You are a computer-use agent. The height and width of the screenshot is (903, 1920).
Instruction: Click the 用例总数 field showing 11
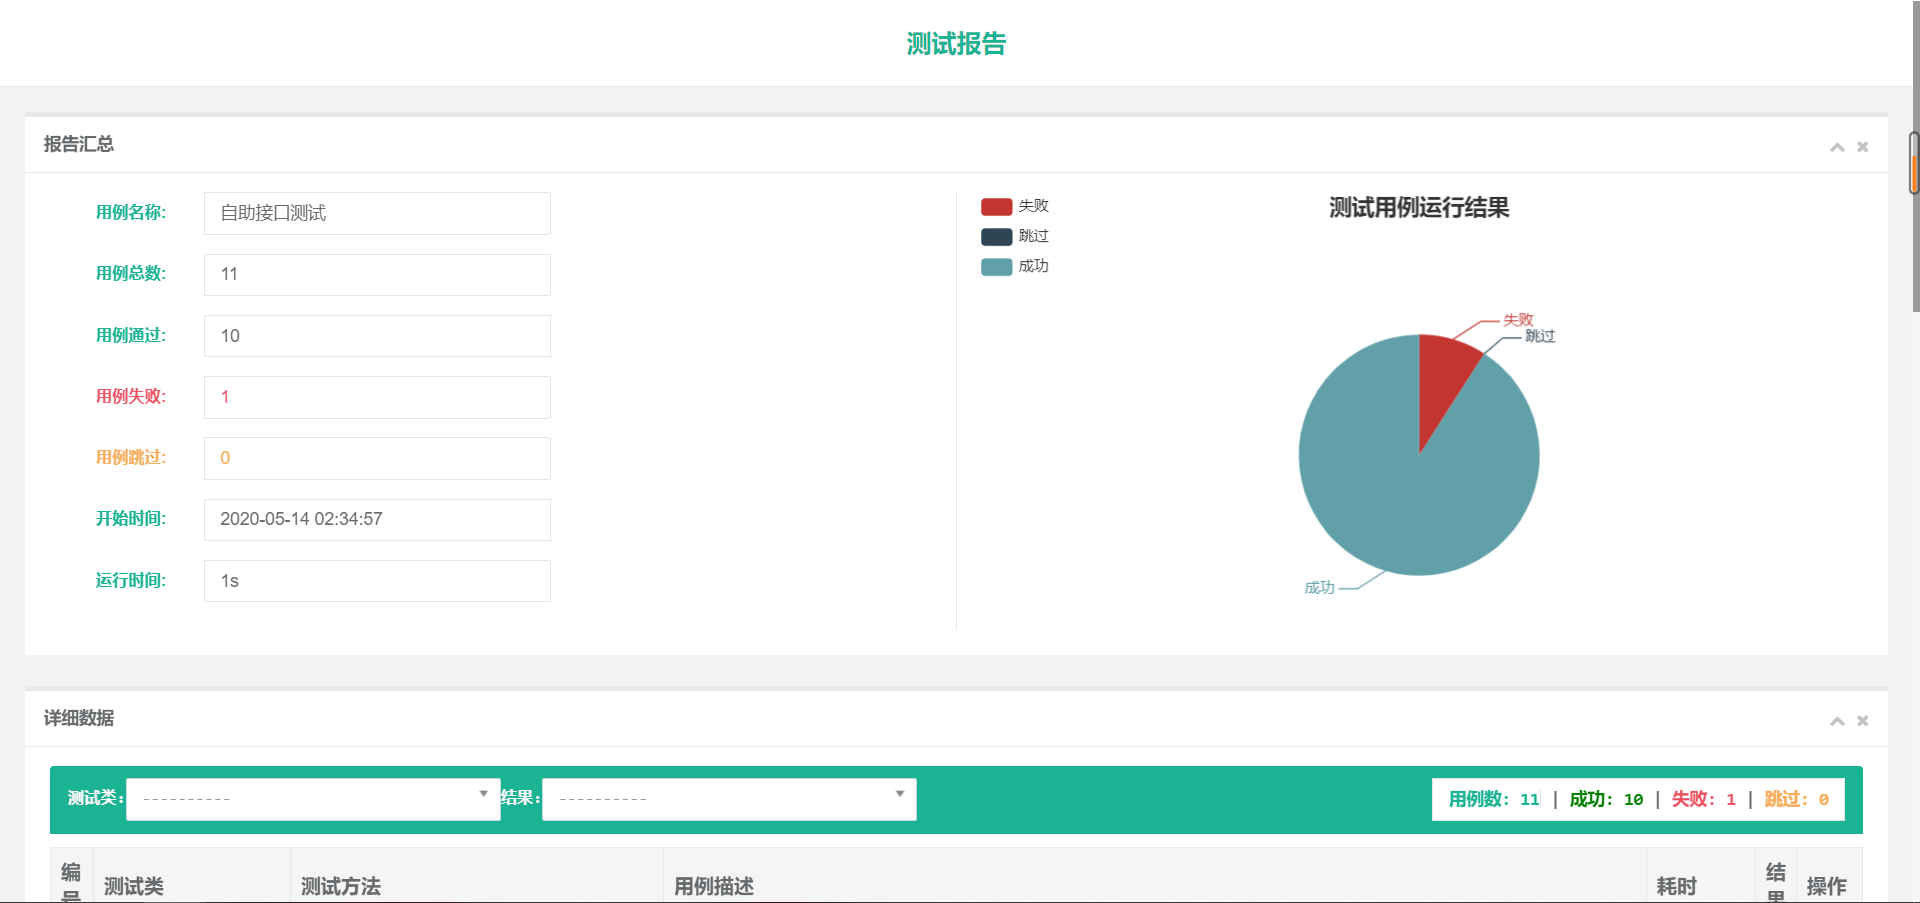377,274
